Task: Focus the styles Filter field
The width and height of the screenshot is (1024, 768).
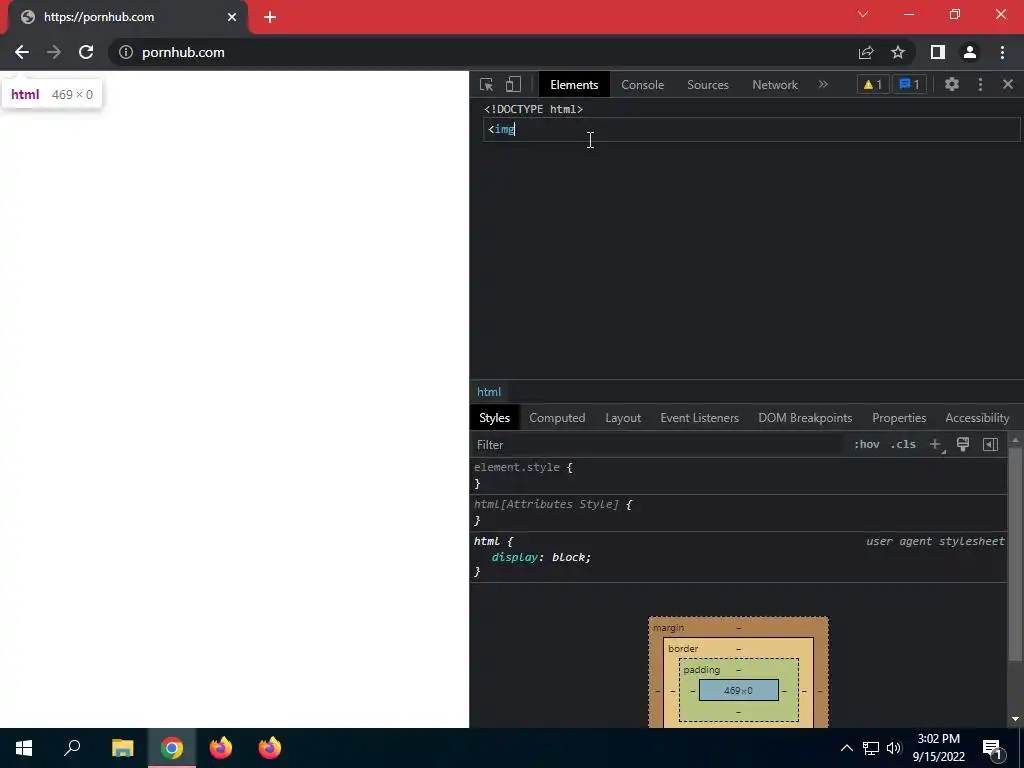Action: [658, 445]
